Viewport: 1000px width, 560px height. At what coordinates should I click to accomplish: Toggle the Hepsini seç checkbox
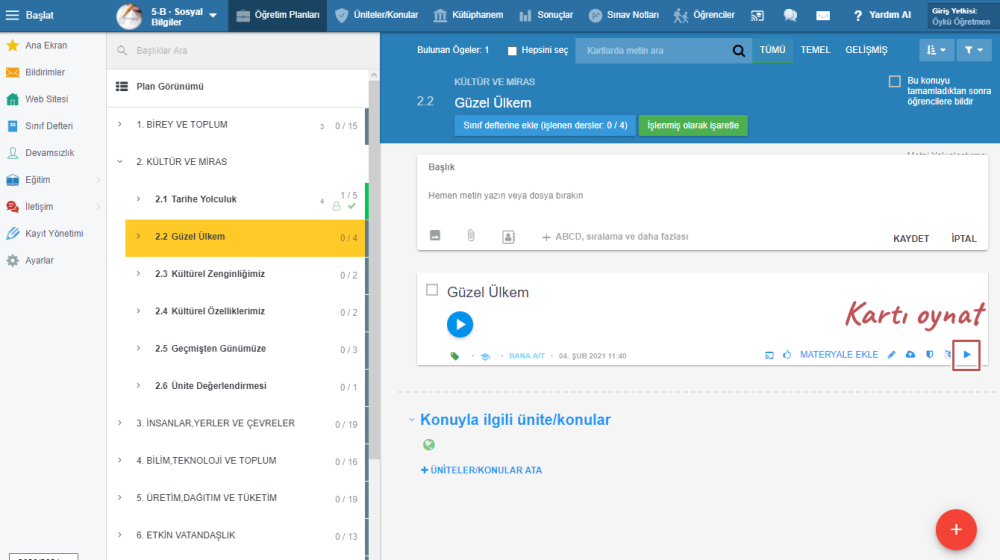coord(511,50)
